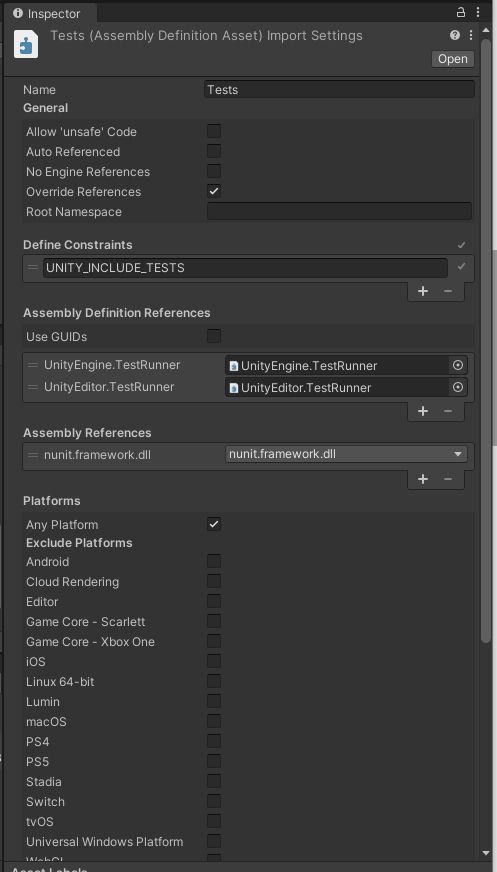
Task: Click the Inspector vertical scrollbar thumb
Action: coord(486,342)
